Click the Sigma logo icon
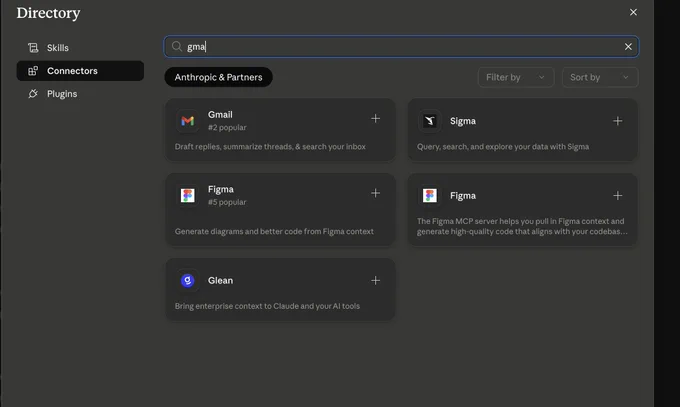Screen dimensions: 680x407 430,121
